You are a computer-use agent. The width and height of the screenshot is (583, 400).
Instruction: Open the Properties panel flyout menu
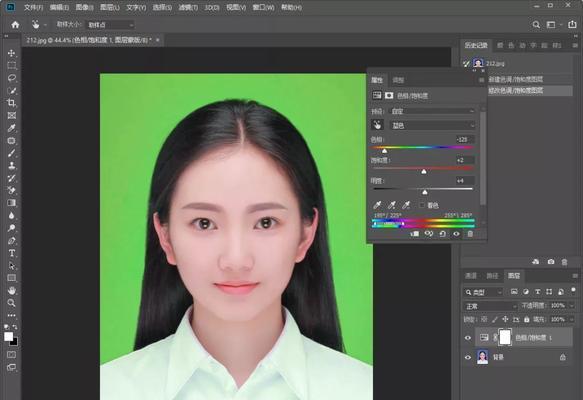[481, 80]
